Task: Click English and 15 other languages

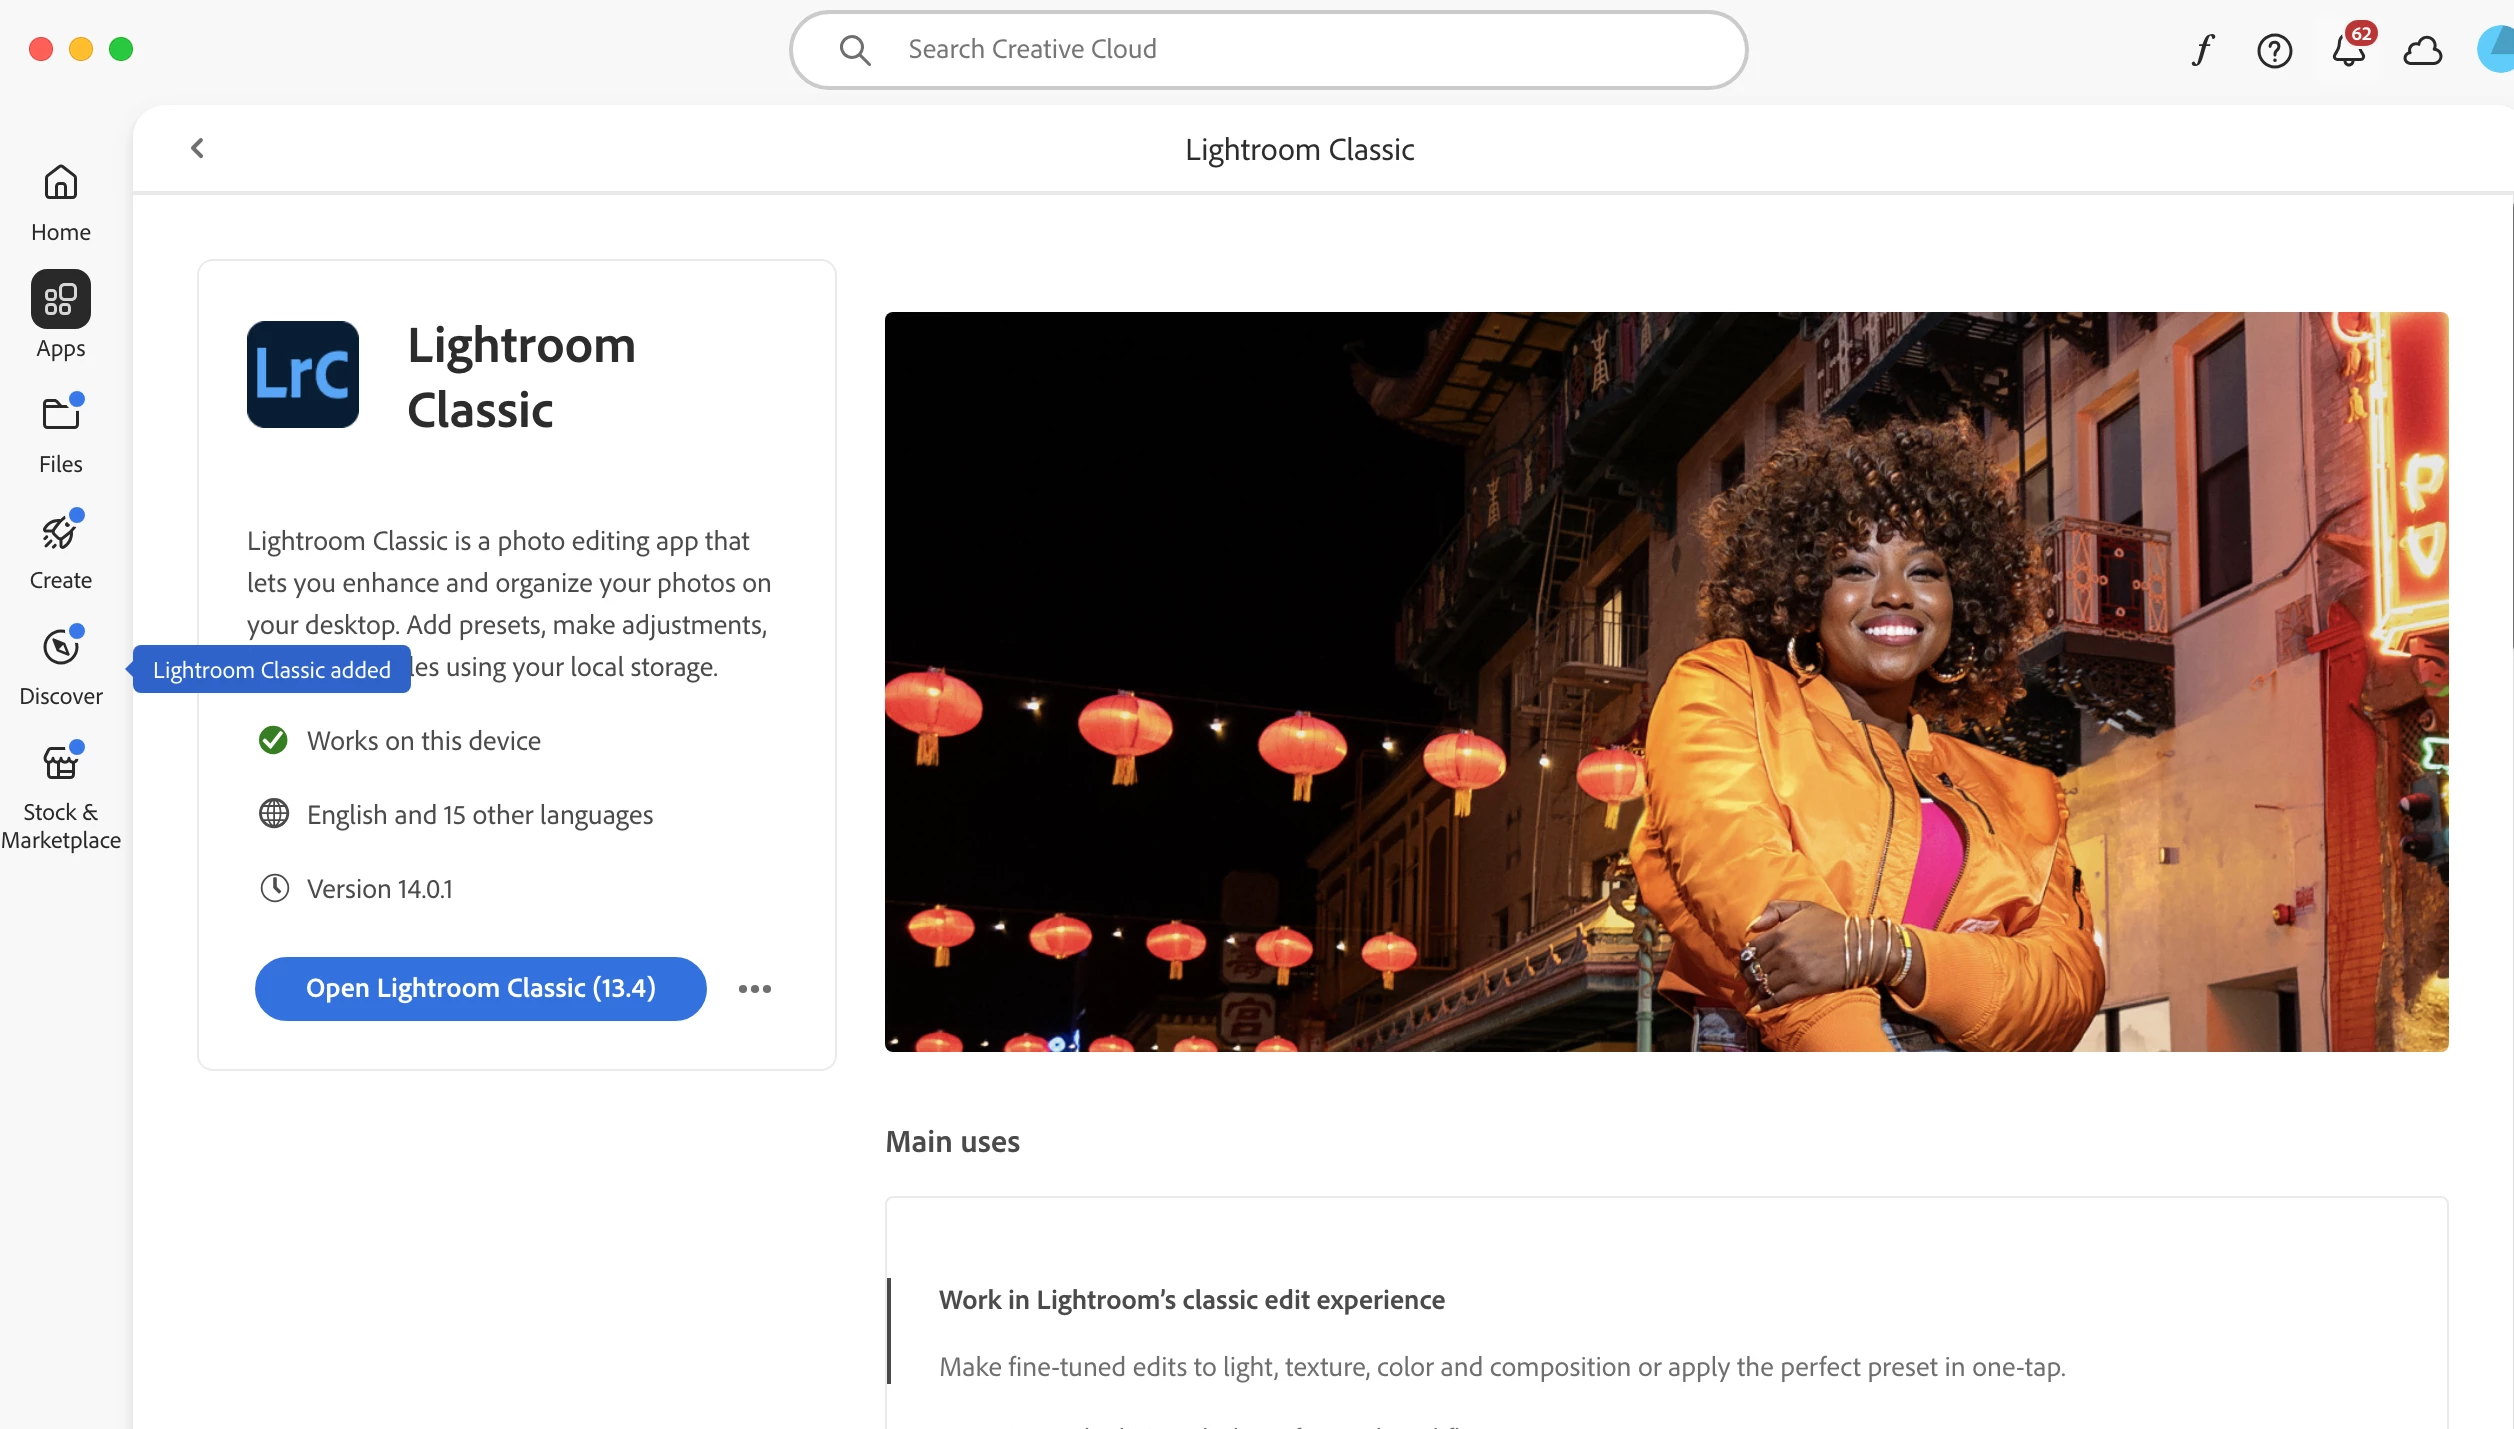Action: (x=479, y=815)
